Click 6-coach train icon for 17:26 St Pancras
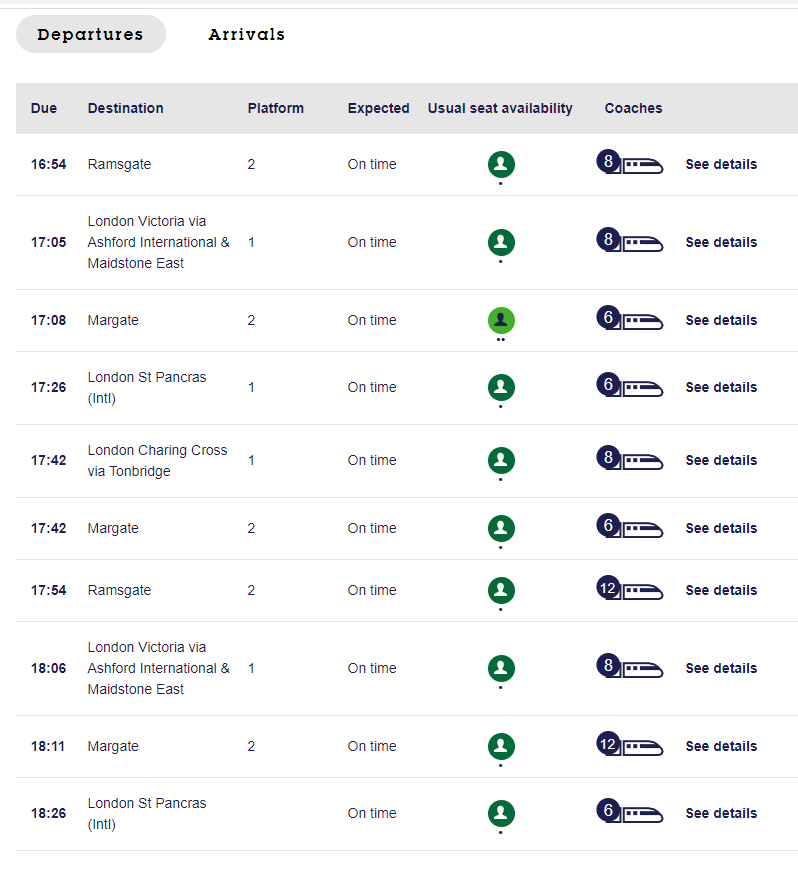 click(x=630, y=387)
